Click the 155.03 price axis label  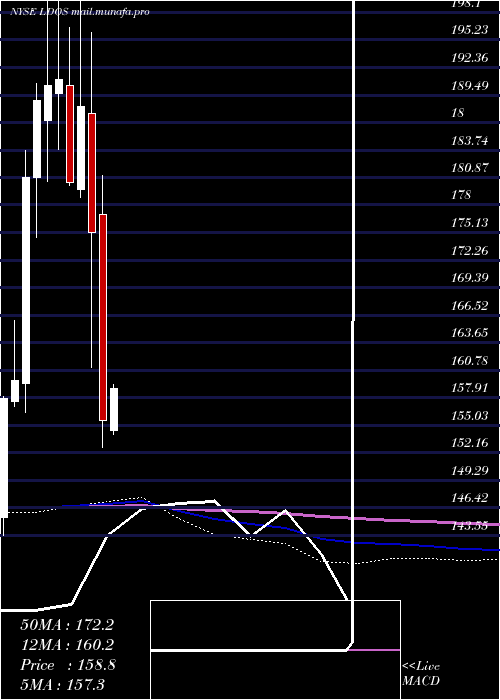[469, 415]
